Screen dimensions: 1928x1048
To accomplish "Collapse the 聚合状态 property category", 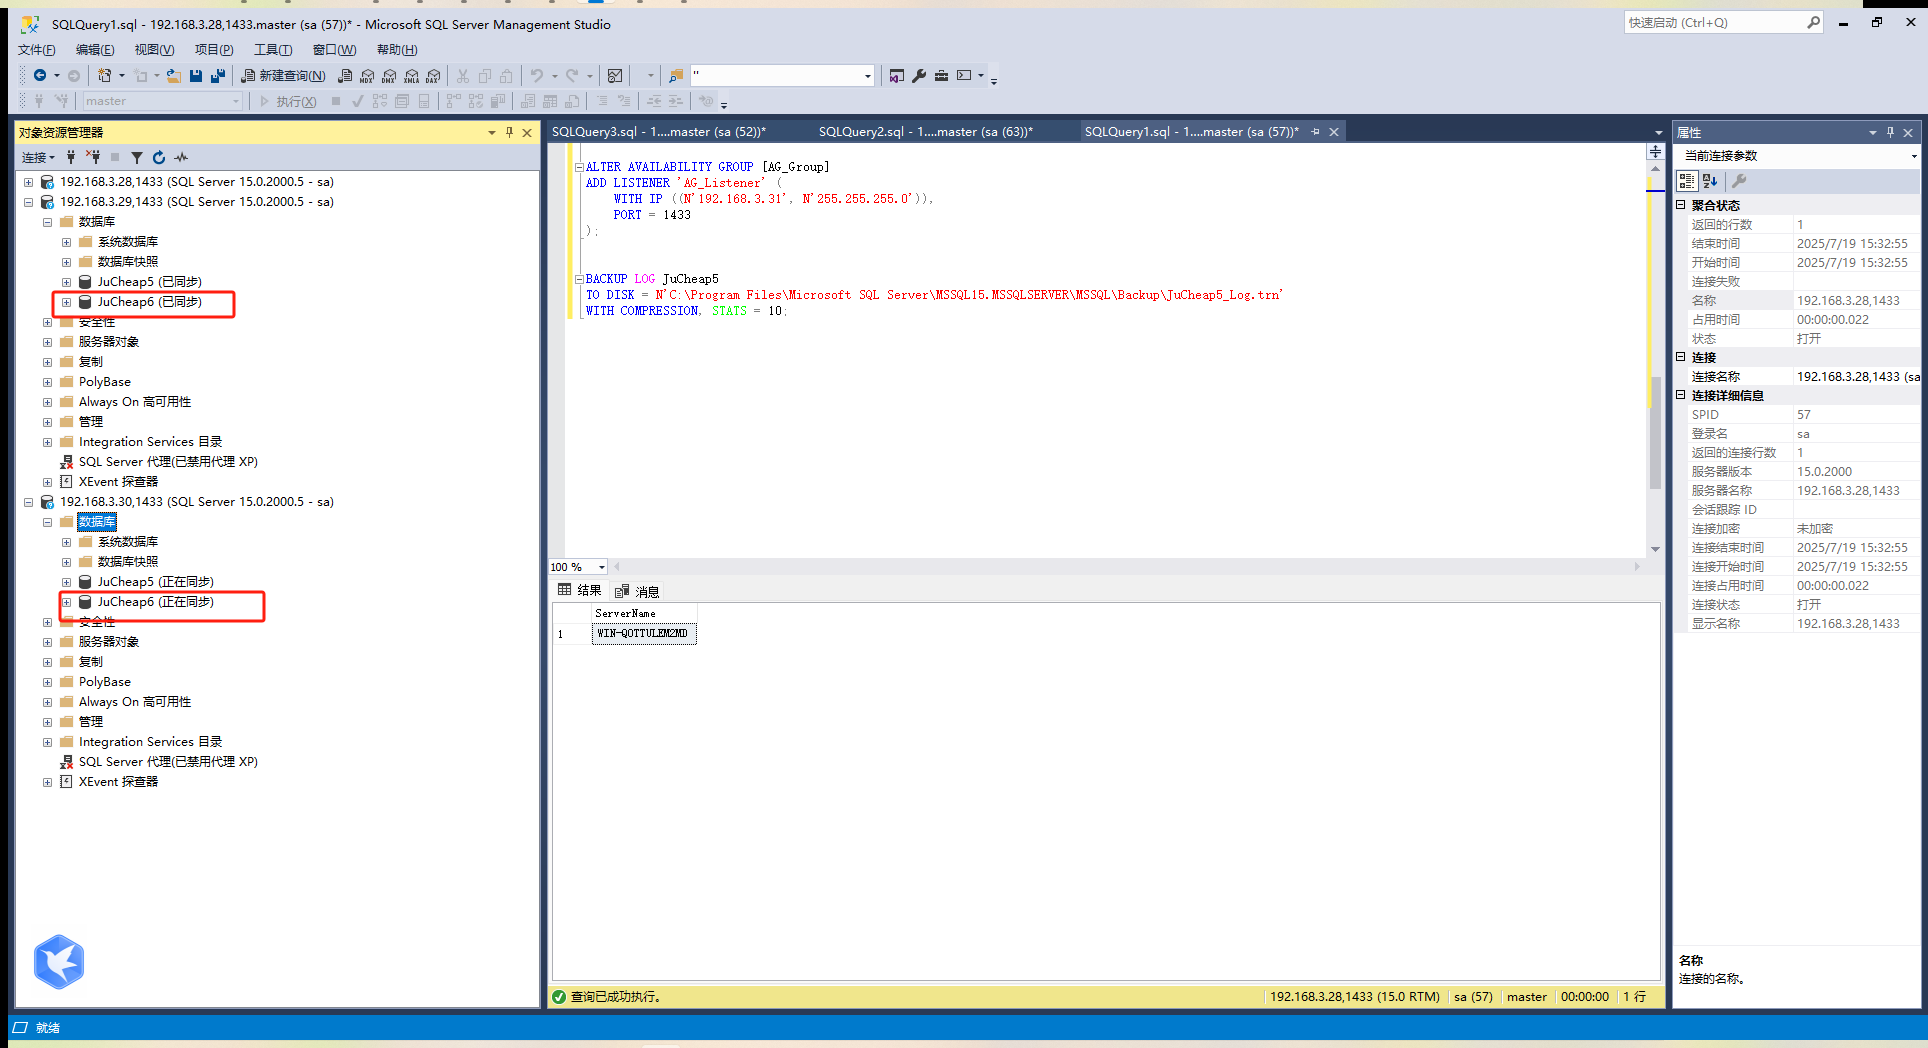I will click(1681, 205).
